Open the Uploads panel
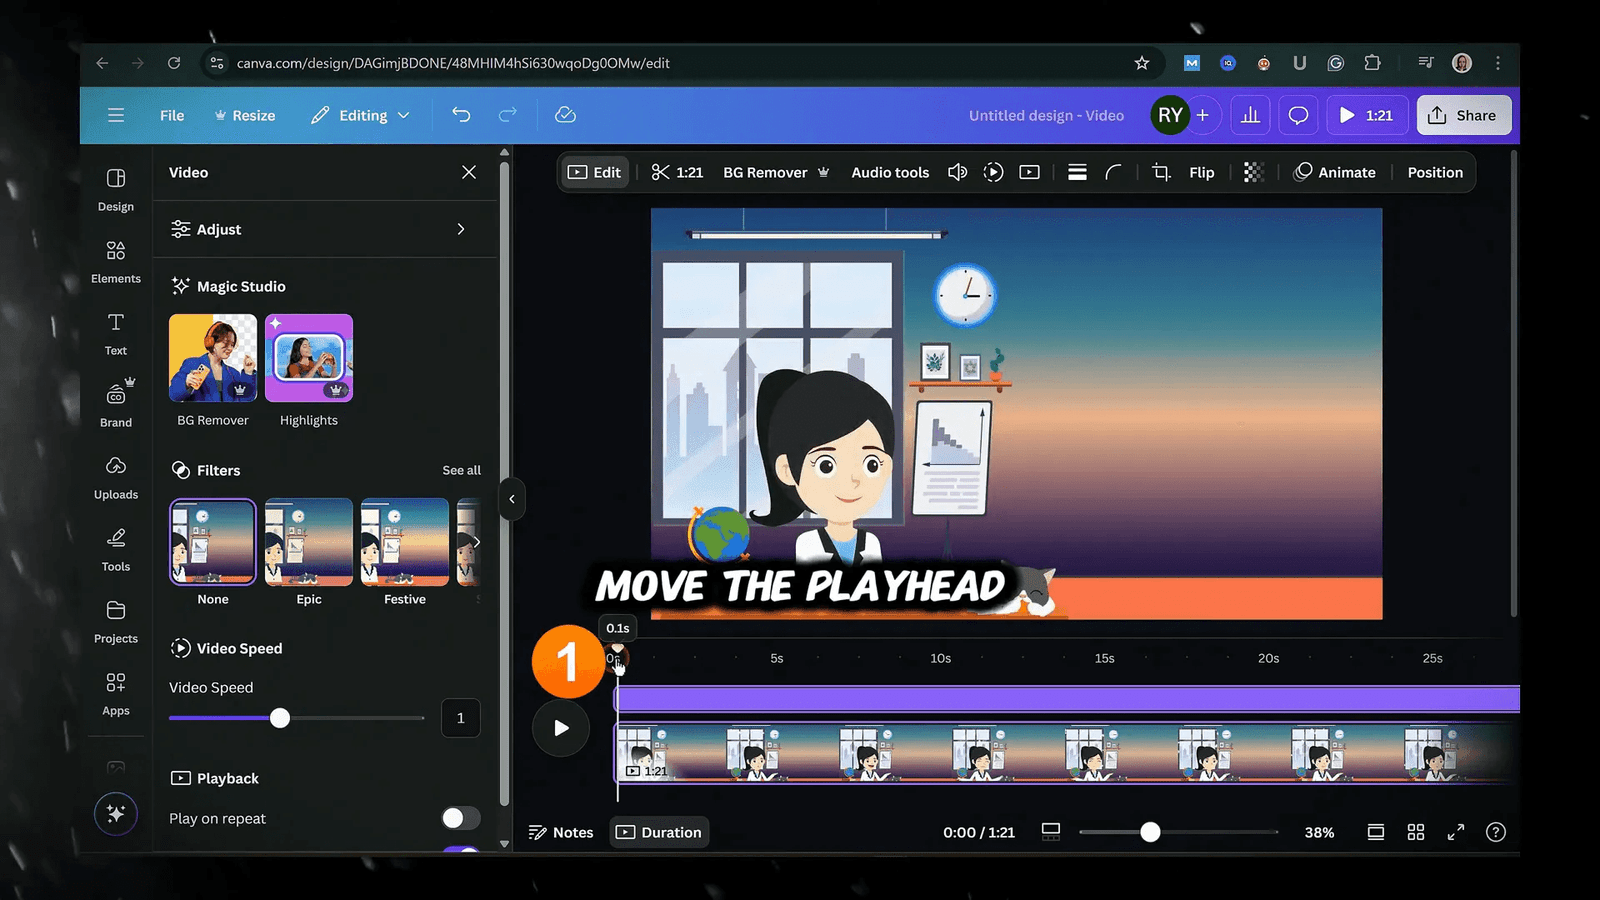The image size is (1600, 900). (115, 478)
